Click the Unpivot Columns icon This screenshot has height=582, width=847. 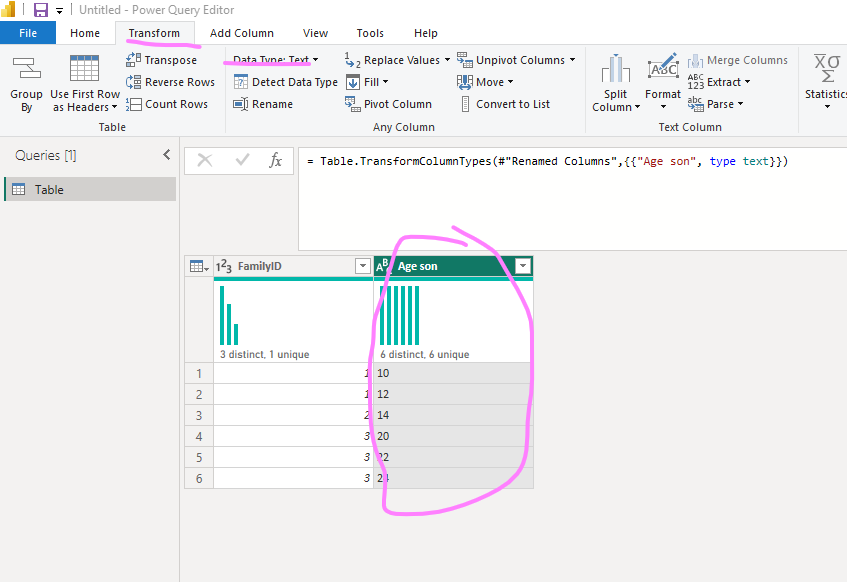pyautogui.click(x=465, y=60)
